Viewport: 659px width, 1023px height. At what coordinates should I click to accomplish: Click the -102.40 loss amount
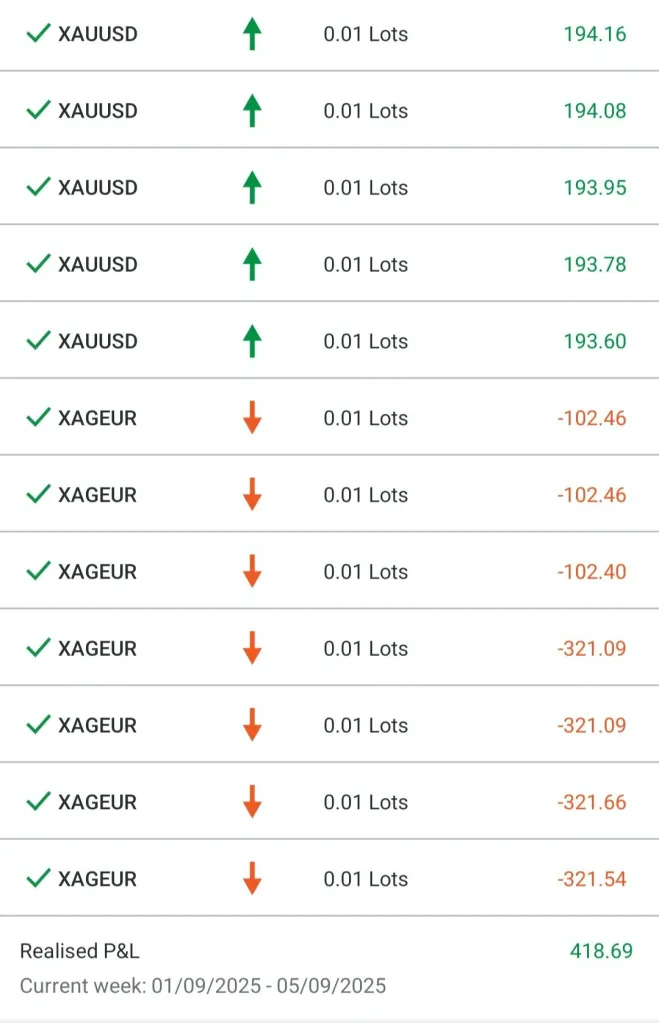[x=591, y=572]
